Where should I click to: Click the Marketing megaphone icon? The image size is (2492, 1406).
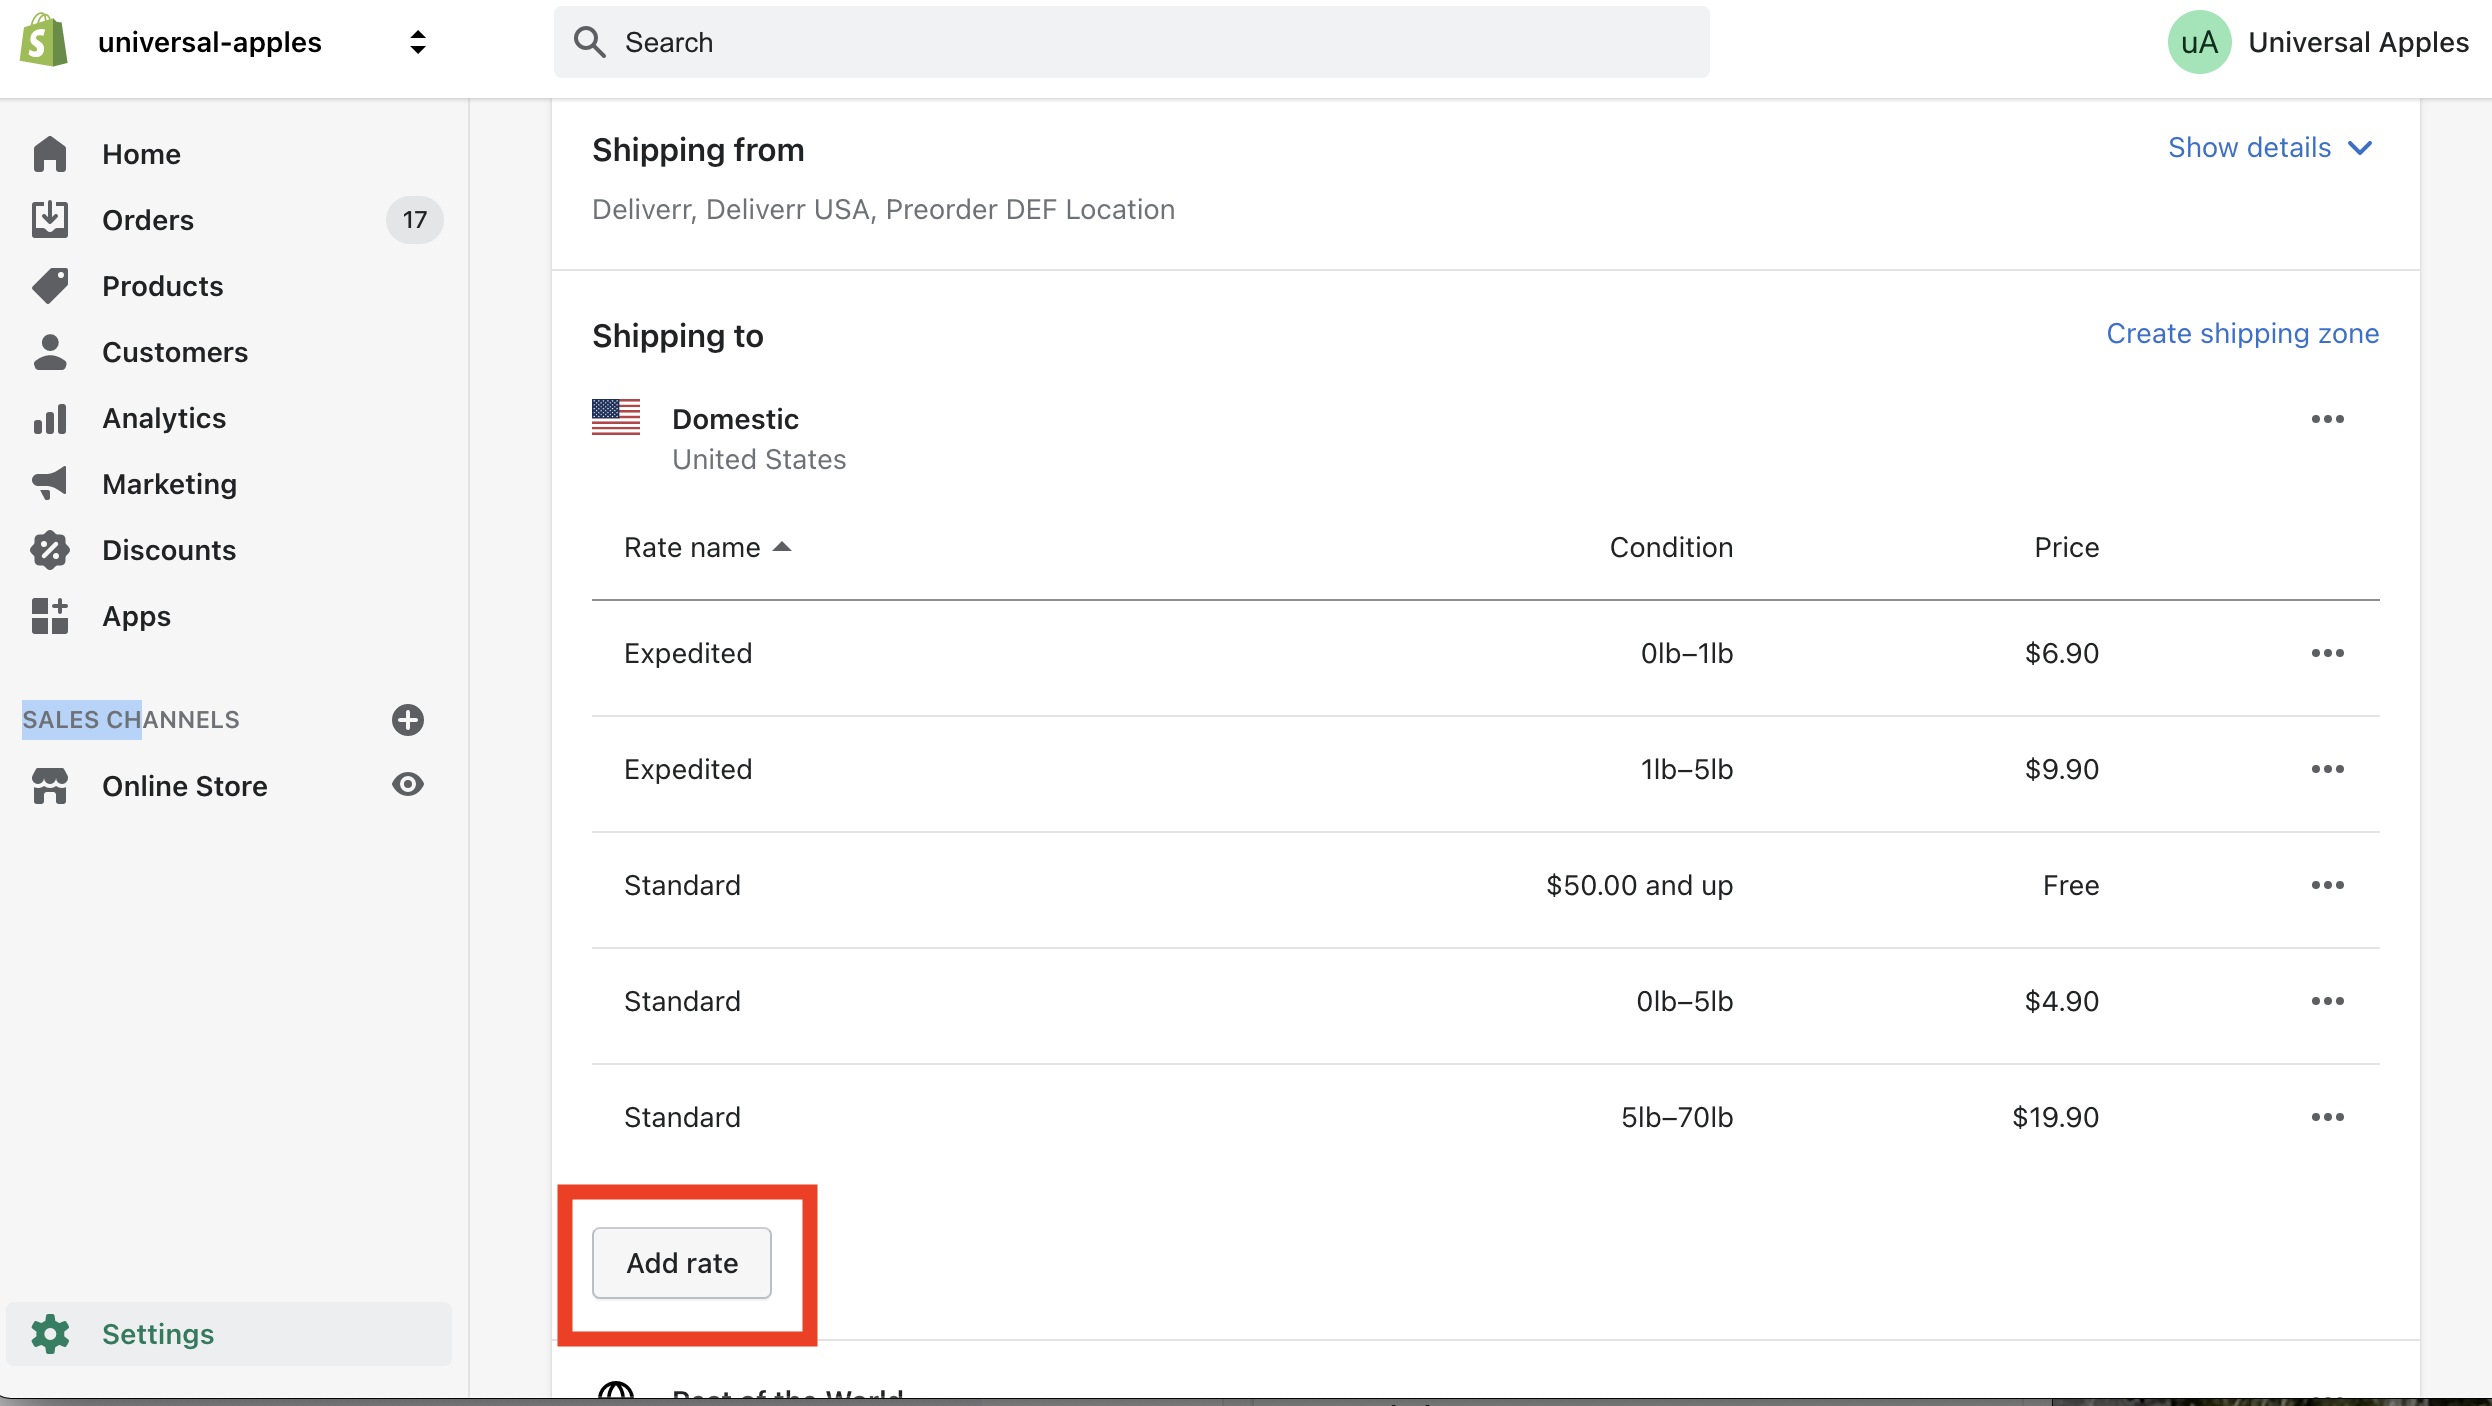50,484
